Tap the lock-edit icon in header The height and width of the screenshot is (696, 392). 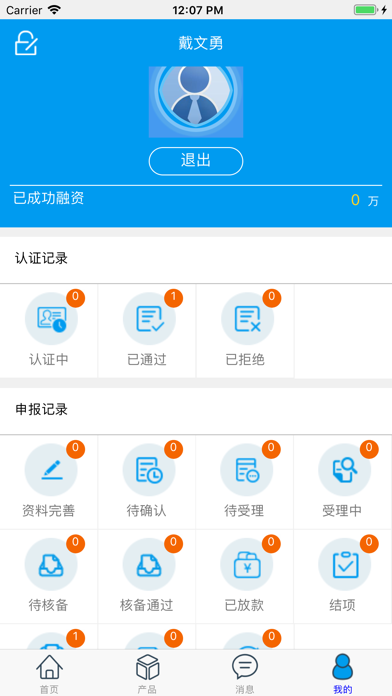pos(26,44)
